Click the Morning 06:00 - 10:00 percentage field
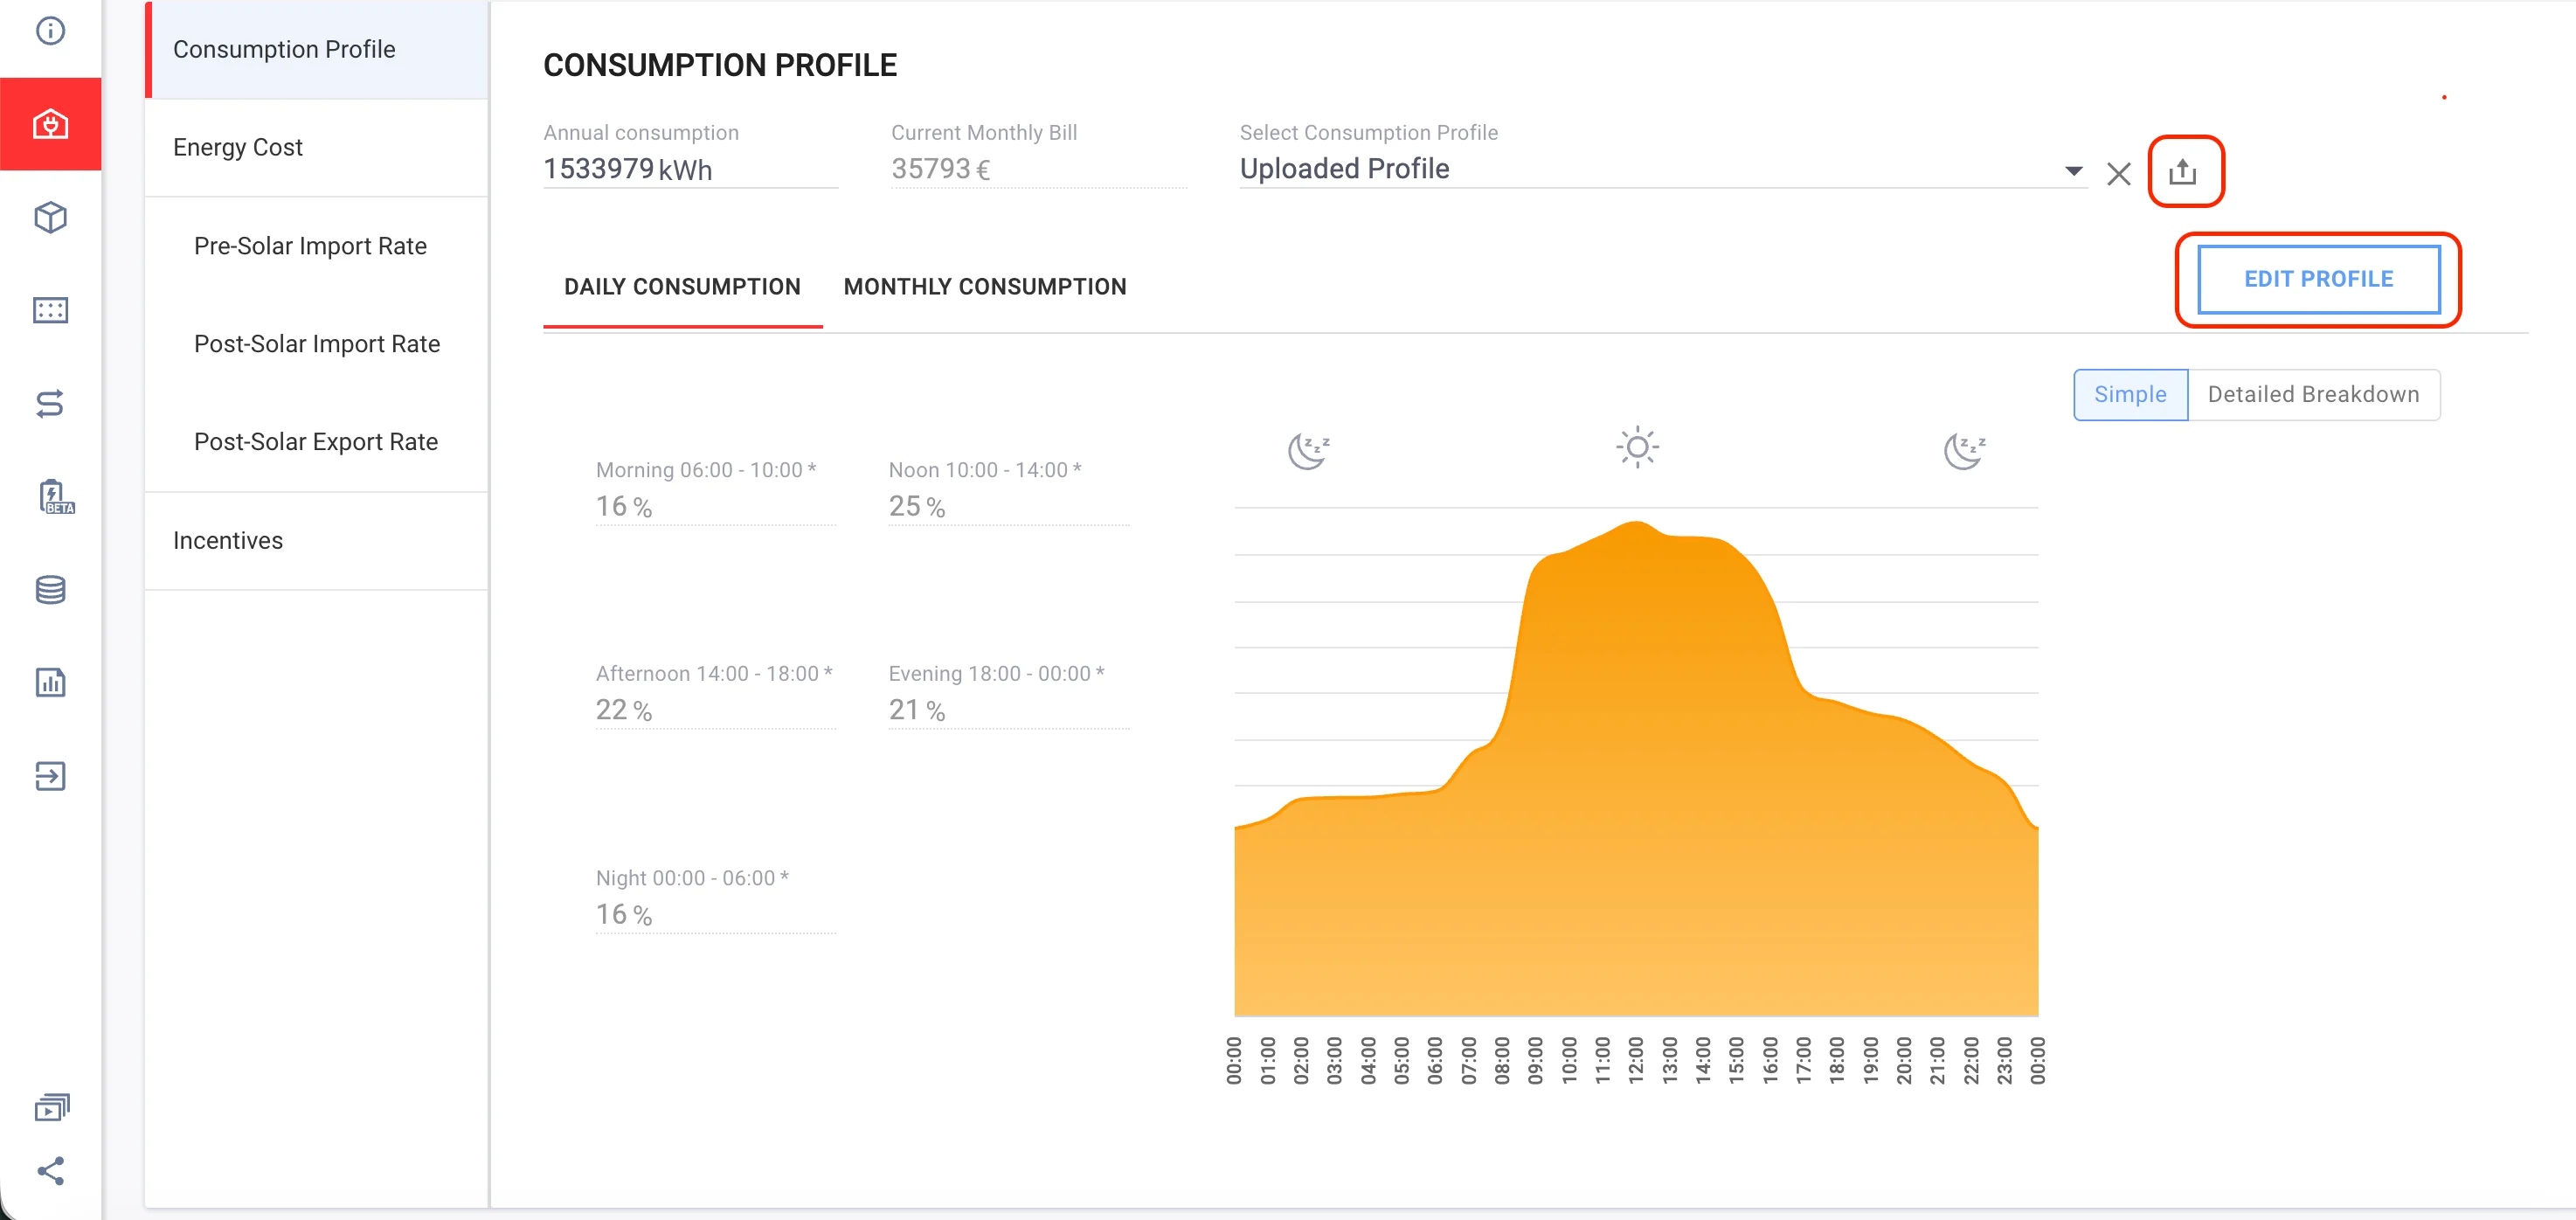Viewport: 2576px width, 1220px height. click(716, 507)
